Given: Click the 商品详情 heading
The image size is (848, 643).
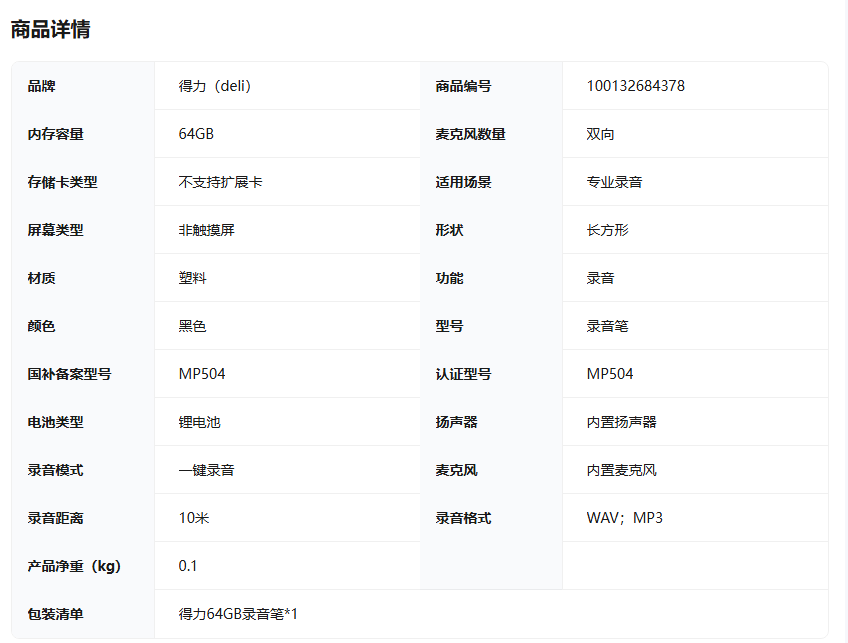Looking at the screenshot, I should [x=50, y=30].
